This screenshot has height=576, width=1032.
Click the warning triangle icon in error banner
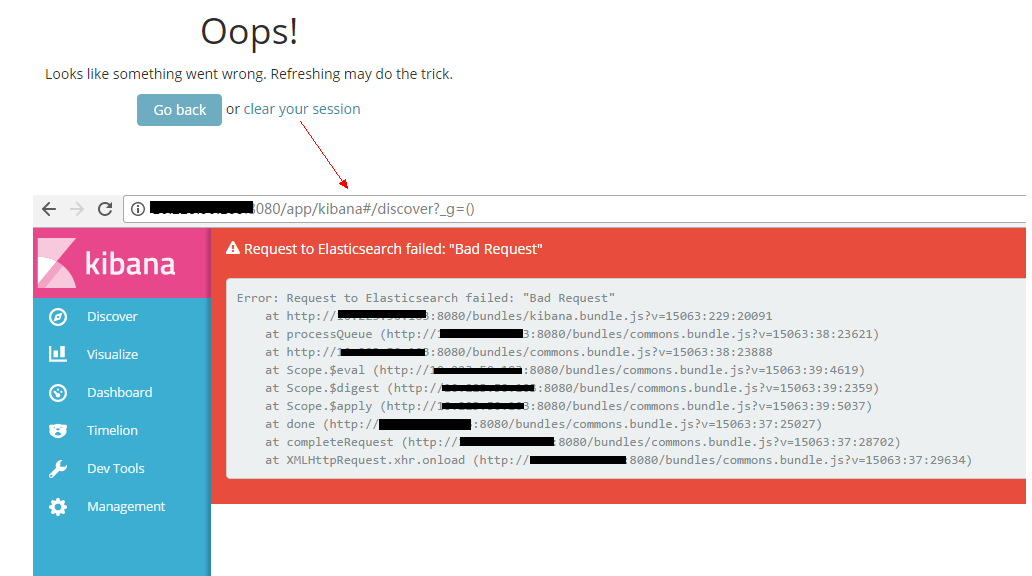tap(233, 248)
